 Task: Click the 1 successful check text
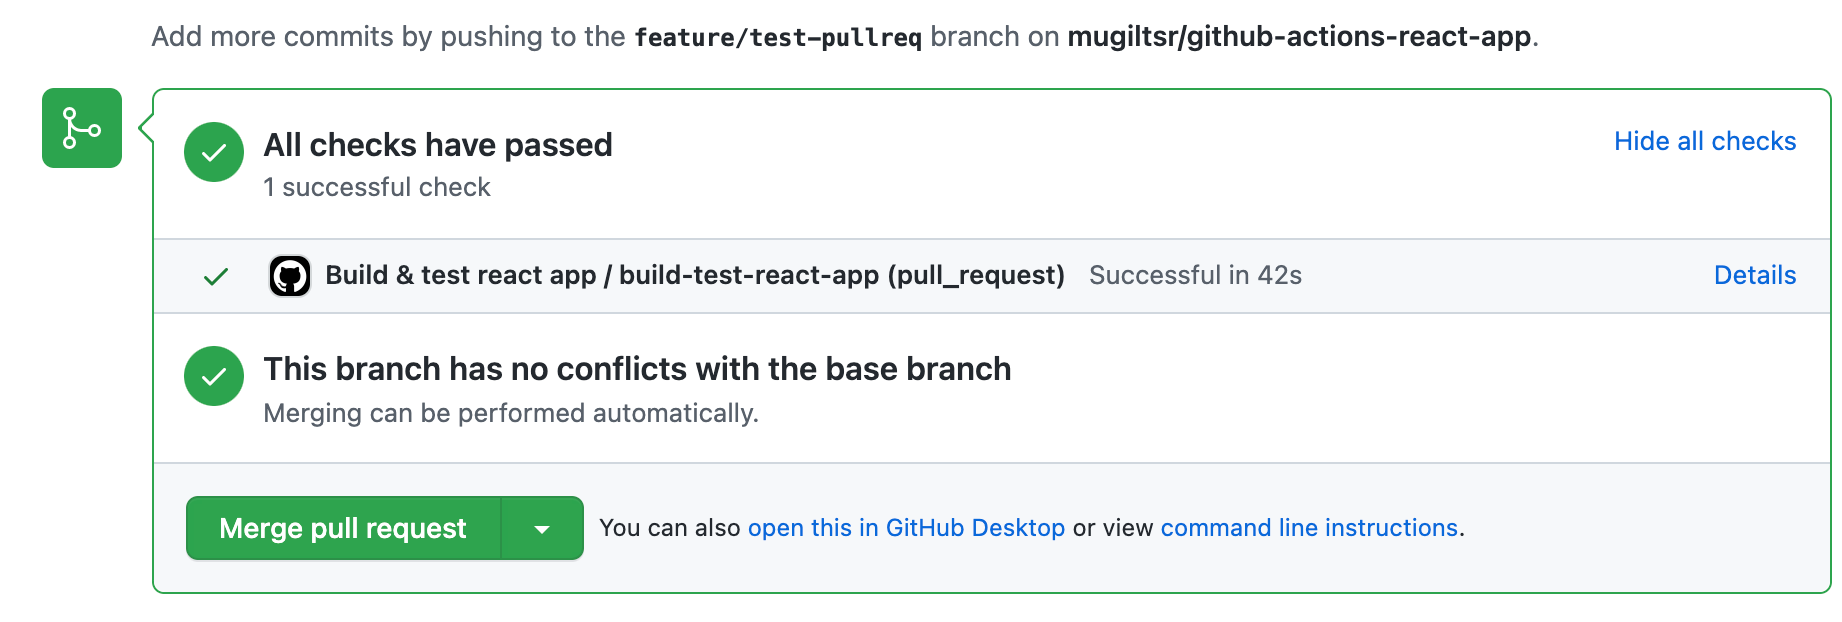click(x=377, y=187)
